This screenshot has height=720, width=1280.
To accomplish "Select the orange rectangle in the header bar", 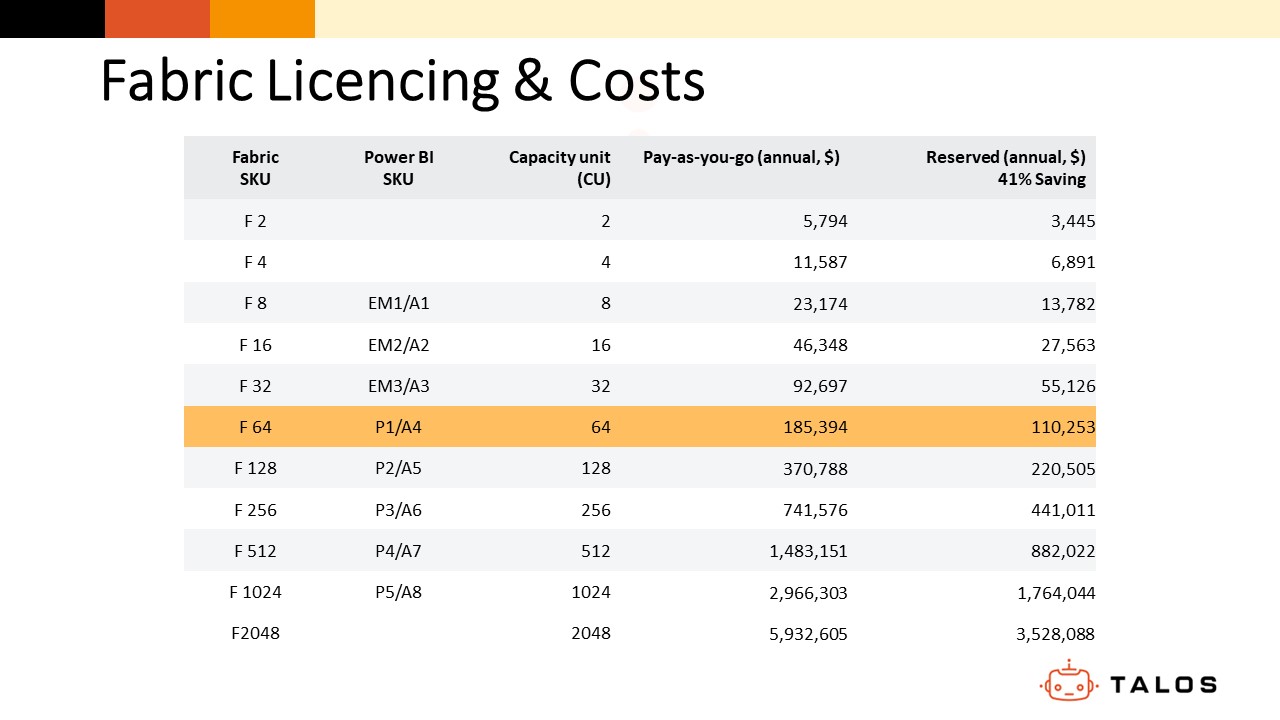I will (x=262, y=18).
